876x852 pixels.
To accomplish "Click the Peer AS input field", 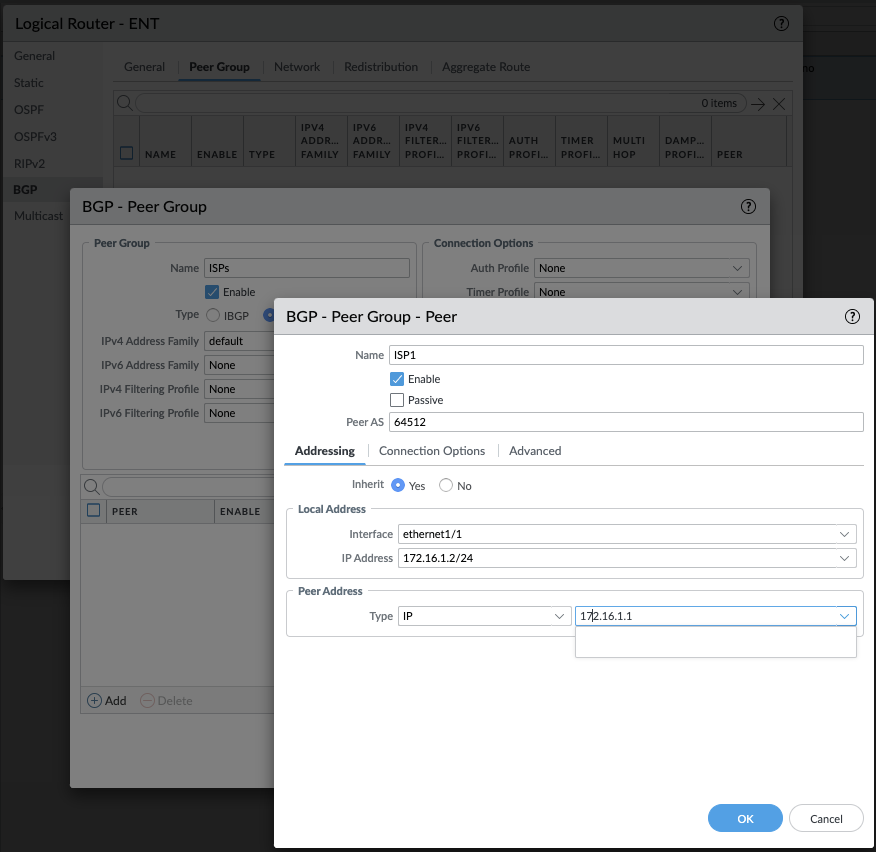I will [625, 422].
